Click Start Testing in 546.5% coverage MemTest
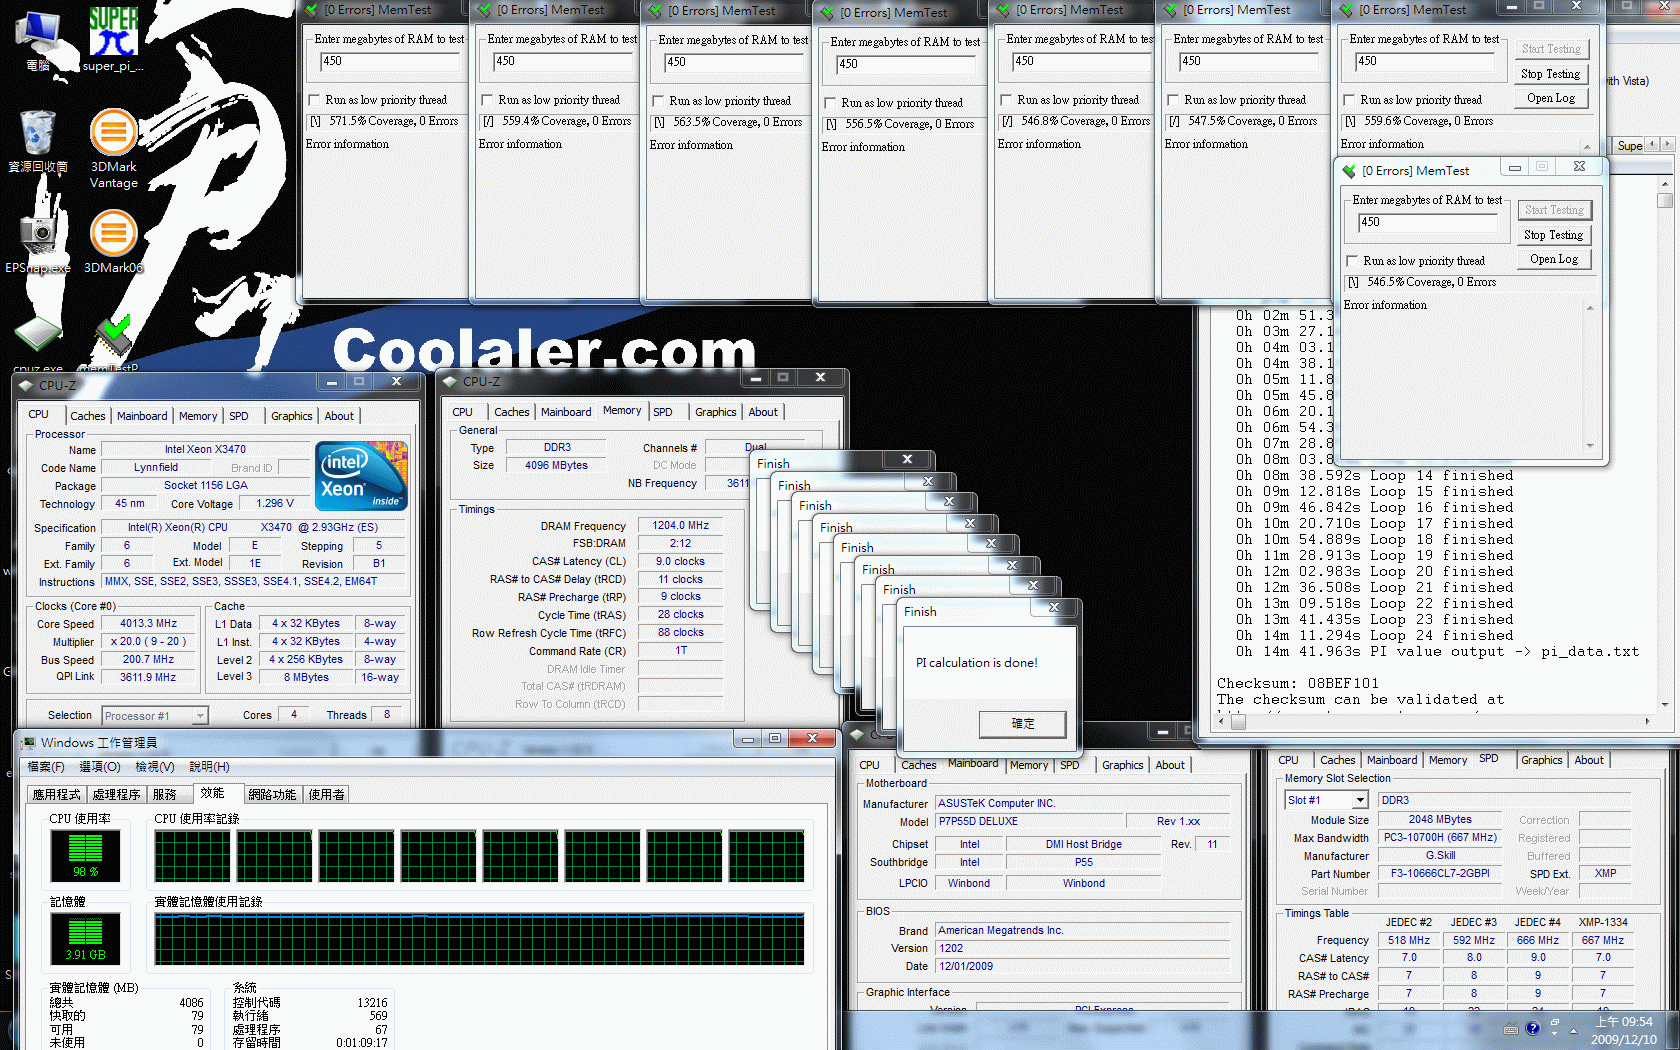The image size is (1680, 1050). (x=1554, y=210)
